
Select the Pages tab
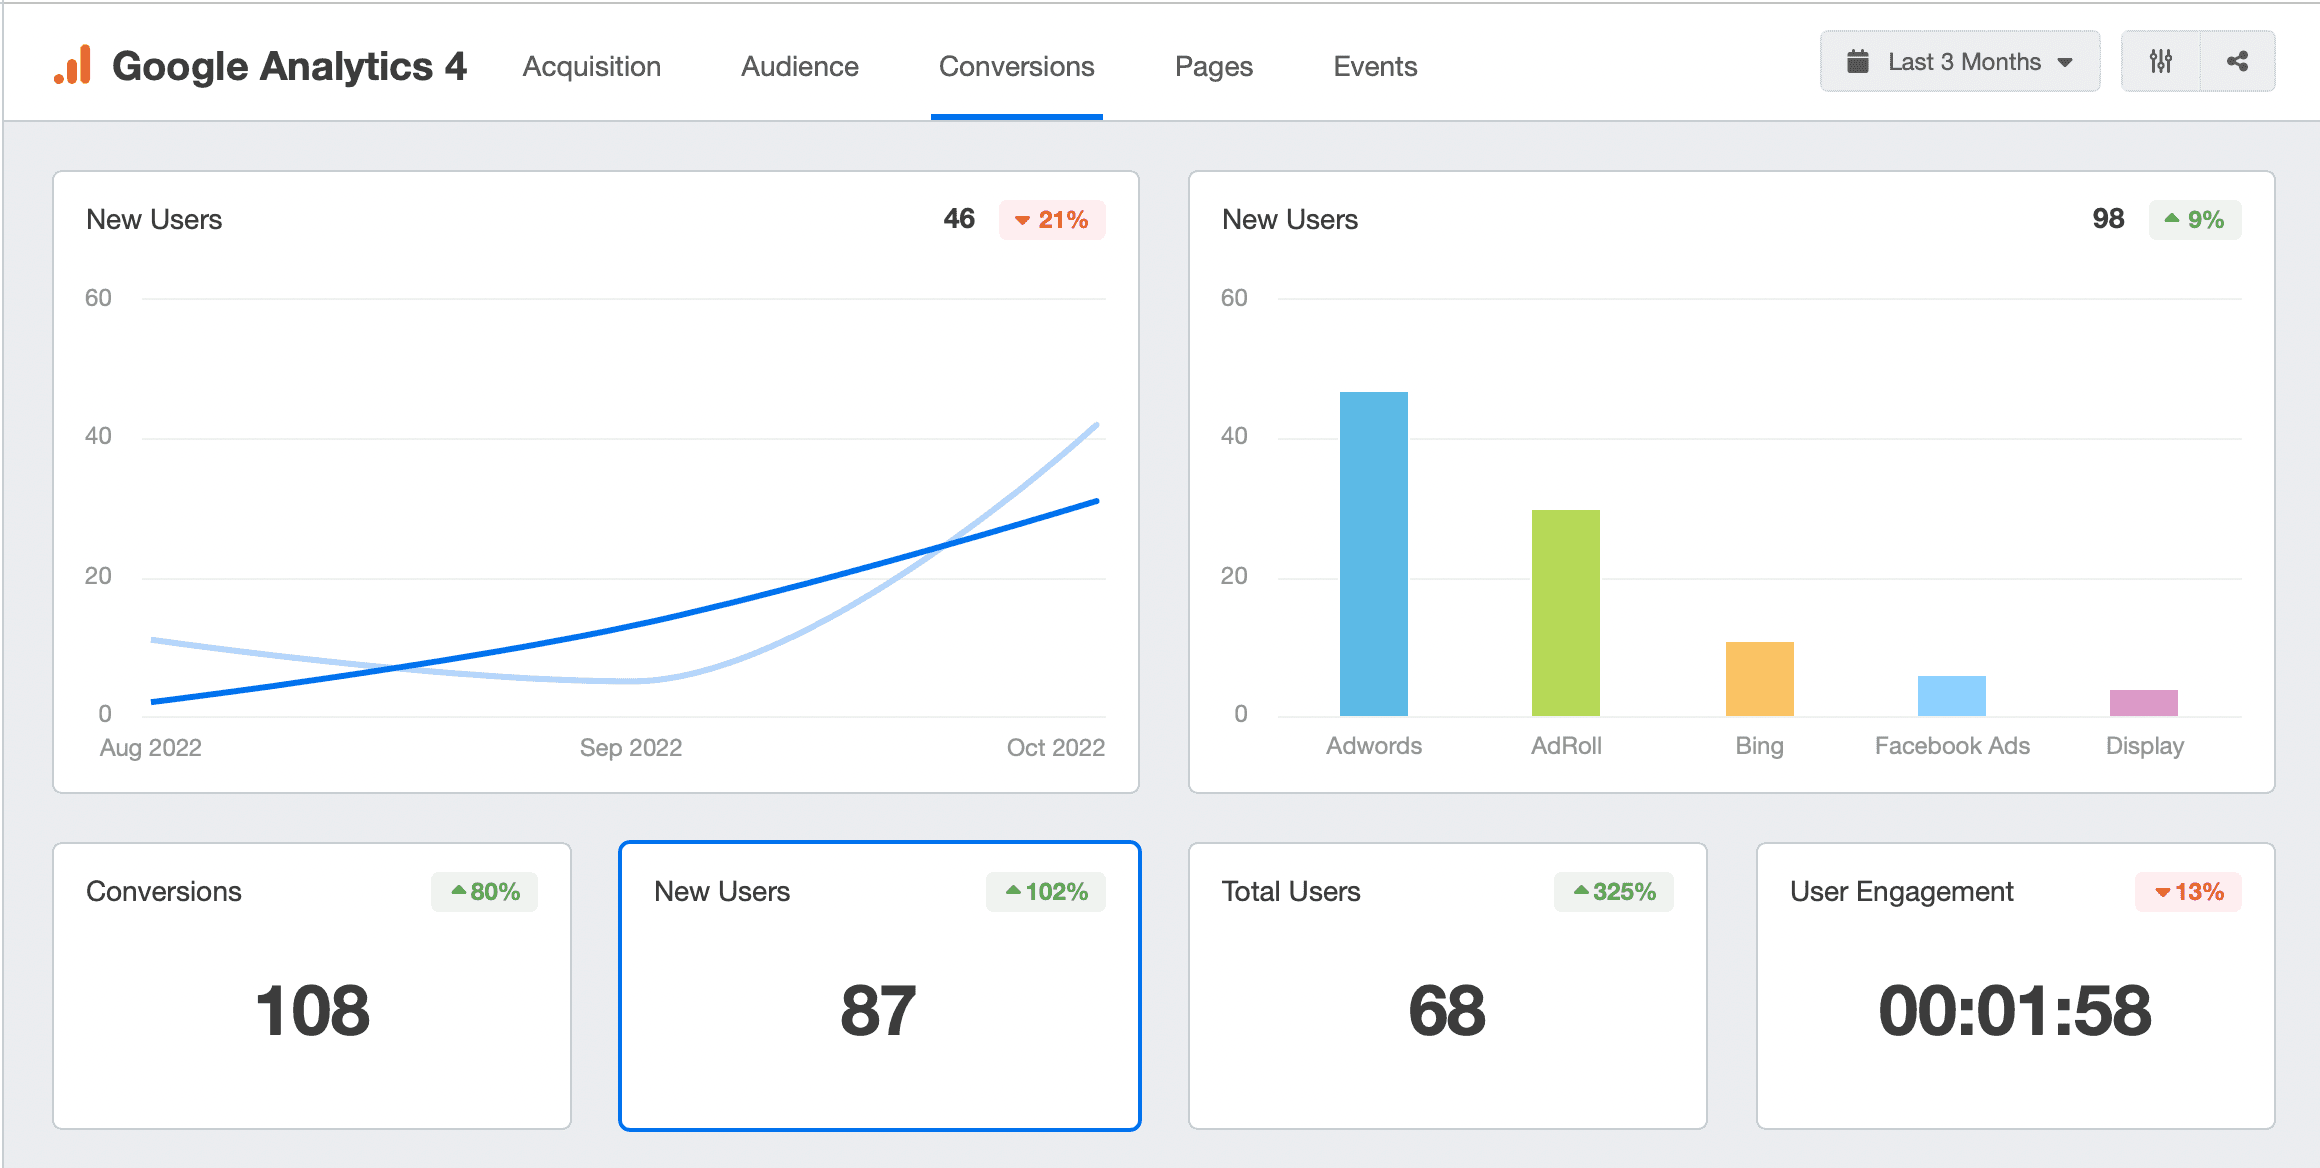click(x=1213, y=66)
